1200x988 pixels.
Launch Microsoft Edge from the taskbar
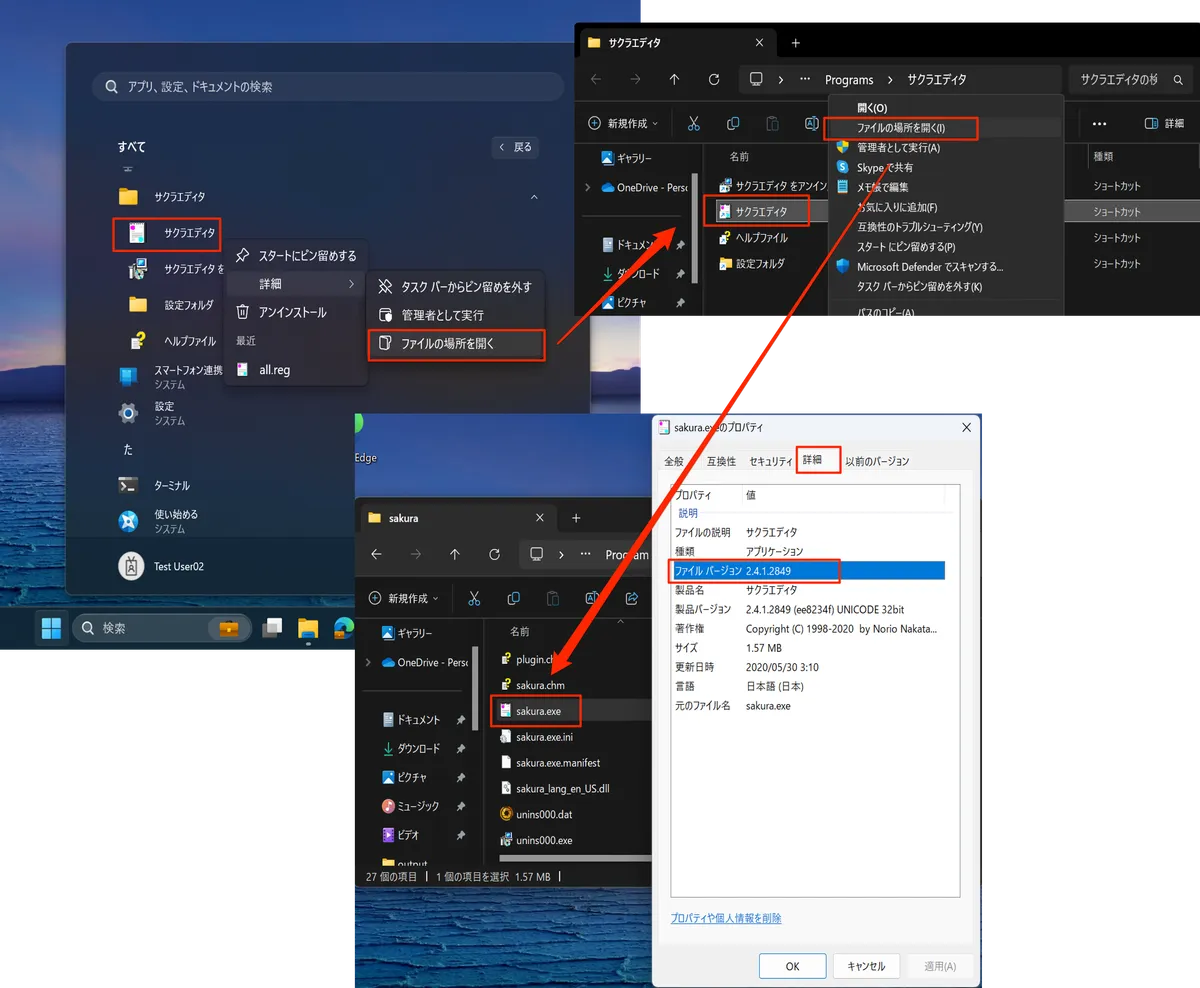click(343, 628)
